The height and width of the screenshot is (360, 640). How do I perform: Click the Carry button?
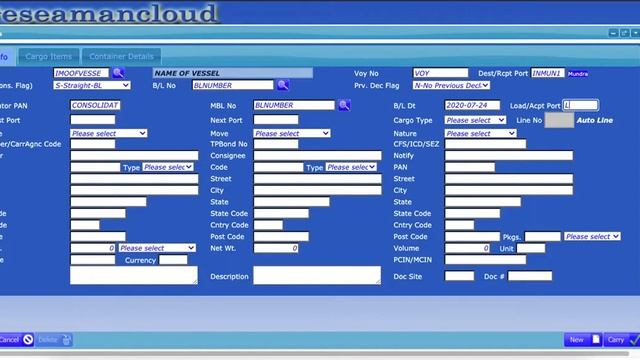point(622,340)
